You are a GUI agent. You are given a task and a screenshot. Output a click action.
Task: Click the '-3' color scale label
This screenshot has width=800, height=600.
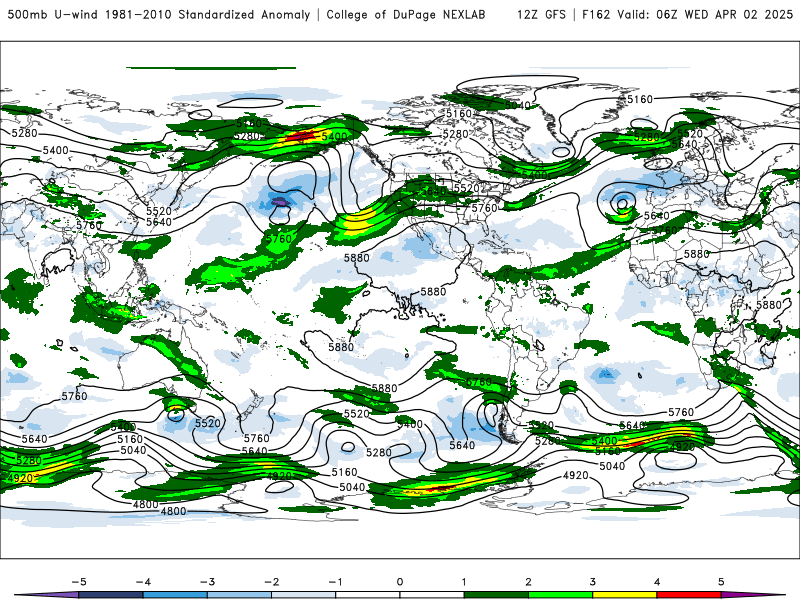(207, 582)
